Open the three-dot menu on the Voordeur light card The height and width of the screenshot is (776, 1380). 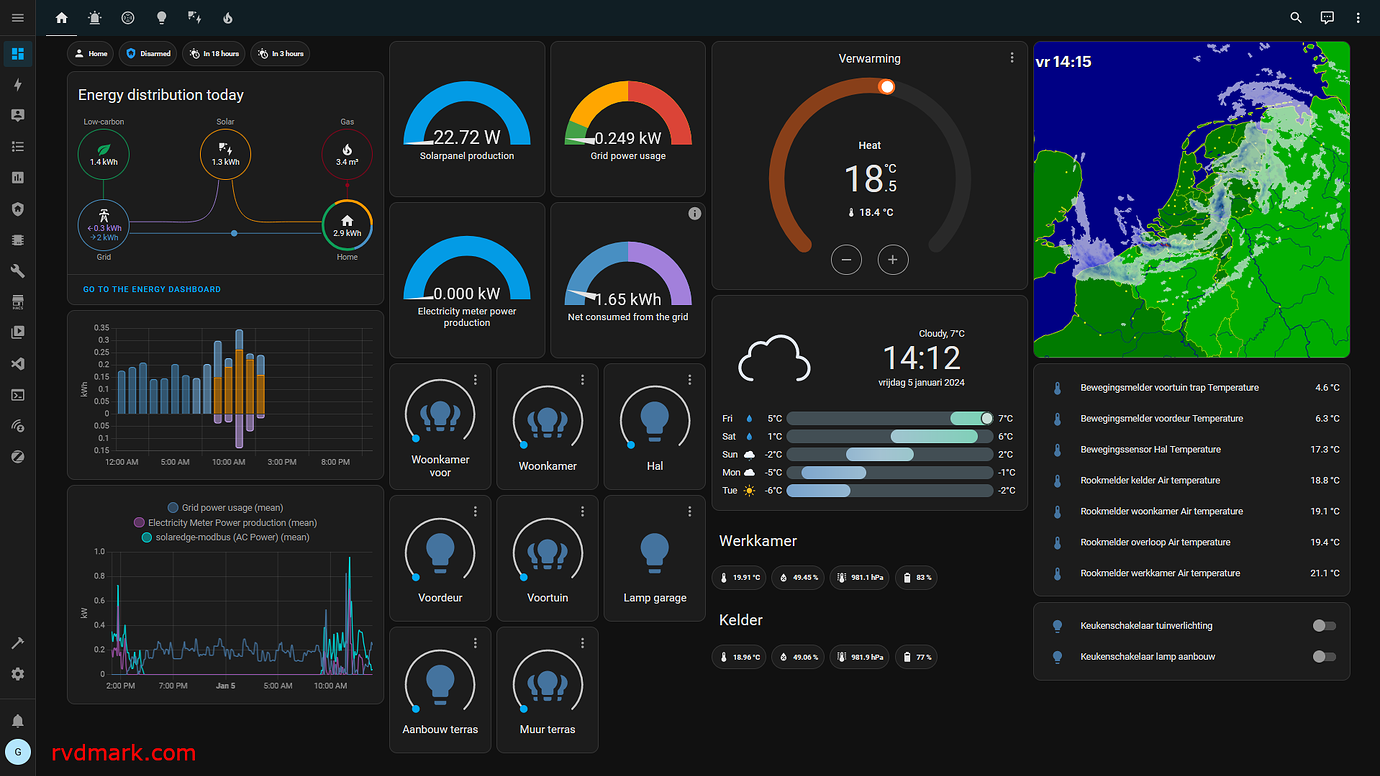475,510
